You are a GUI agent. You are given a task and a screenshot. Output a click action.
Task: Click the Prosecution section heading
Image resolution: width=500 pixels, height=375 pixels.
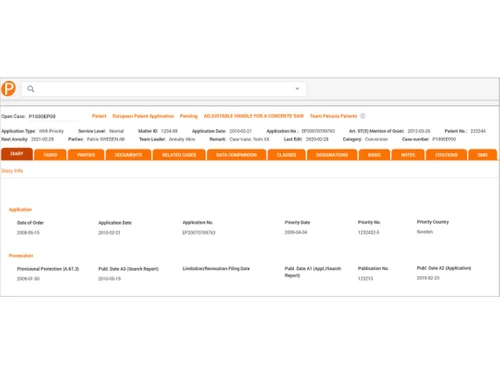[x=21, y=256]
